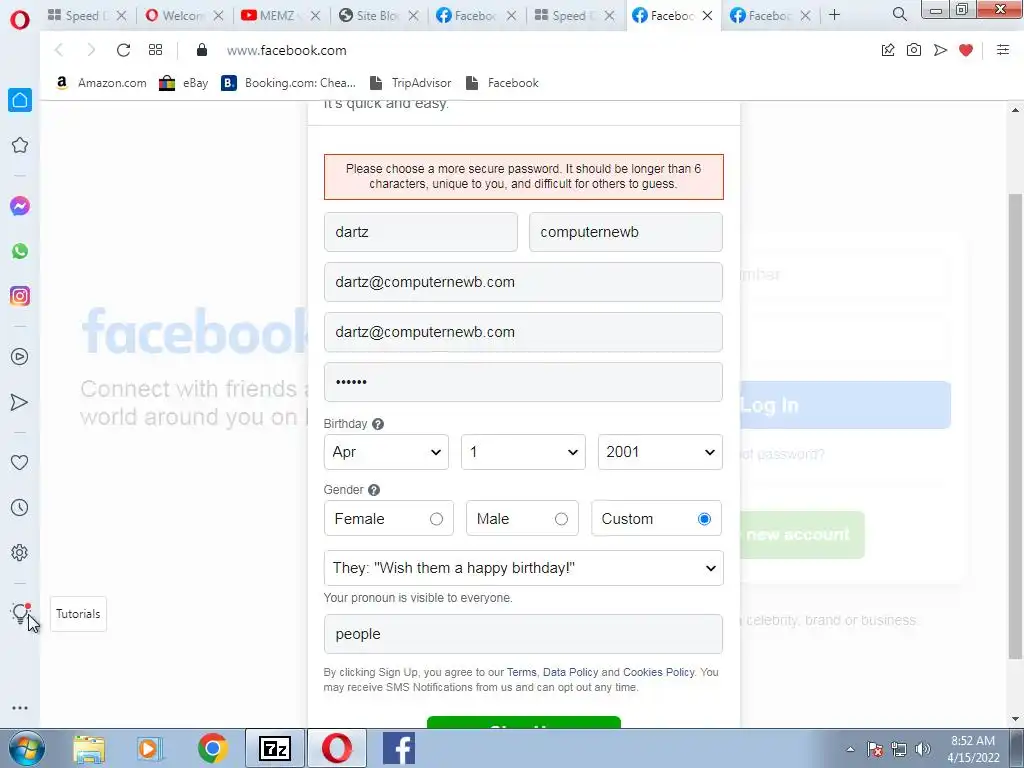Open the Opera menu logo
Viewport: 1024px width, 768px height.
20,19
